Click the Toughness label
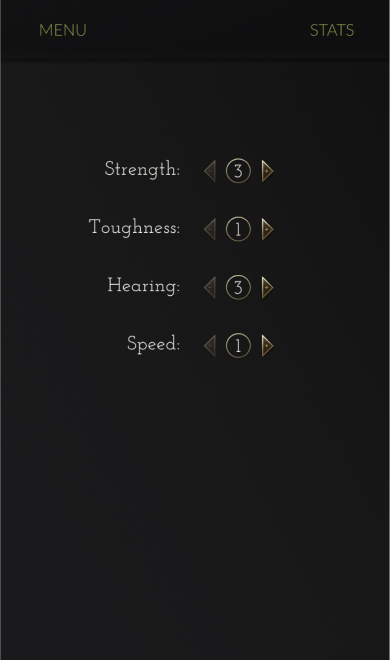Viewport: 391px width, 661px height. pyautogui.click(x=134, y=228)
